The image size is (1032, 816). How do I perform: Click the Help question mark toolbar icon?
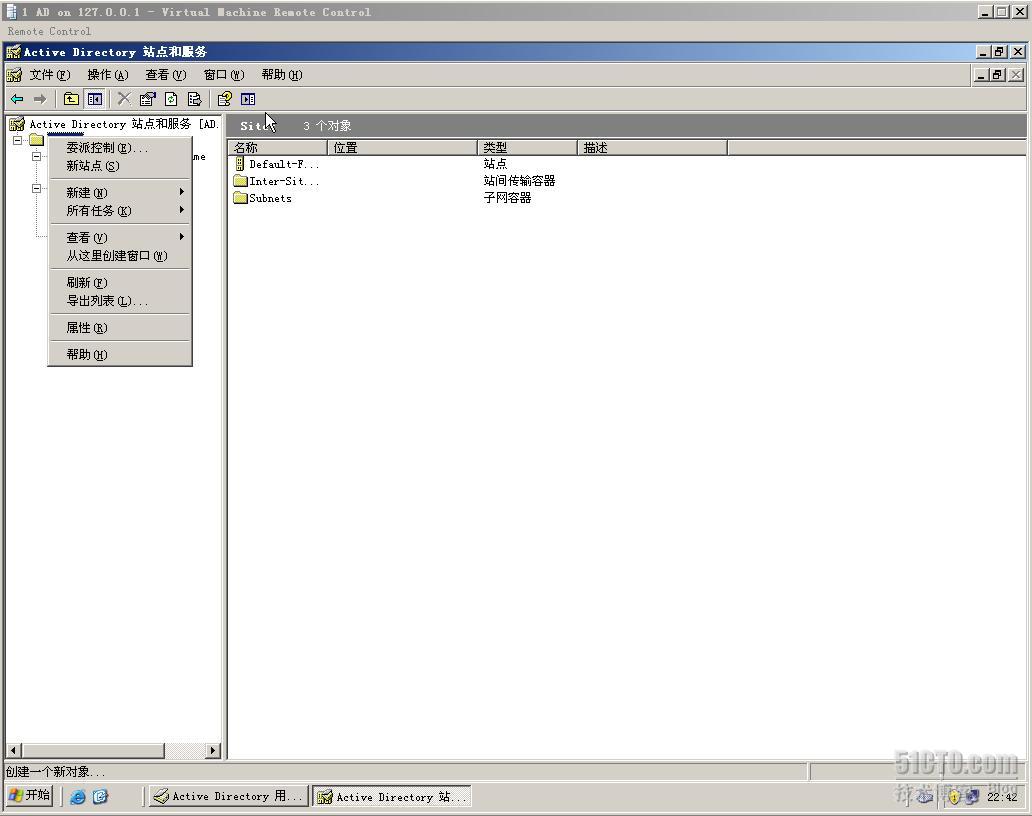coord(224,99)
